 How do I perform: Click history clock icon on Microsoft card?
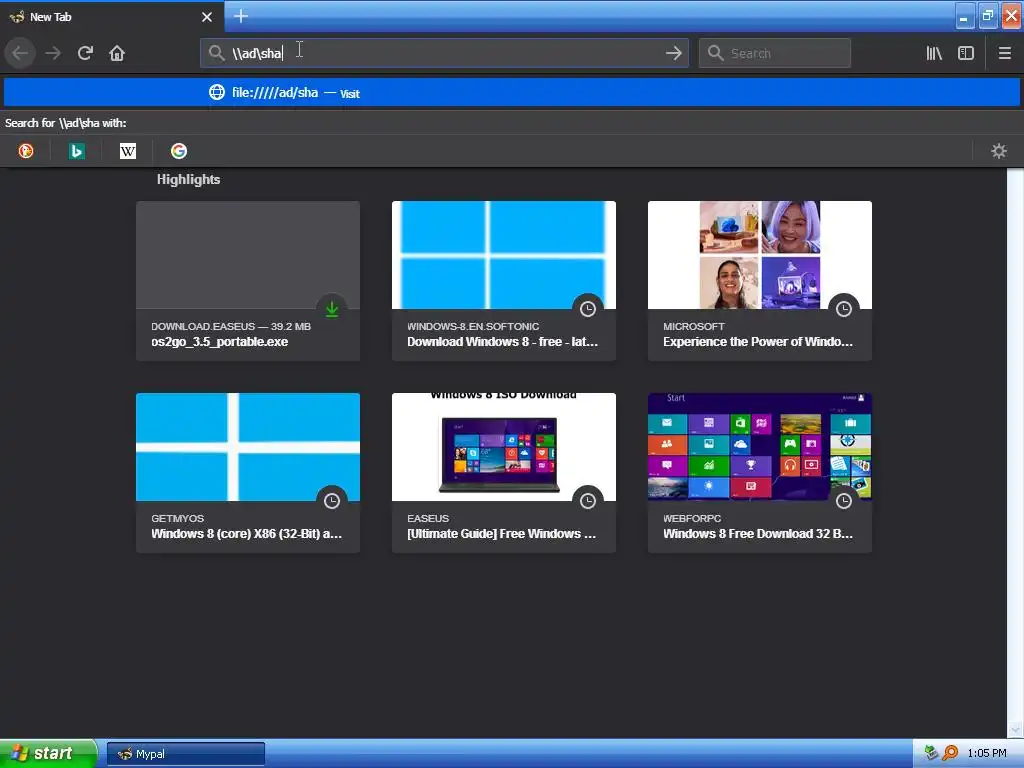click(x=844, y=309)
